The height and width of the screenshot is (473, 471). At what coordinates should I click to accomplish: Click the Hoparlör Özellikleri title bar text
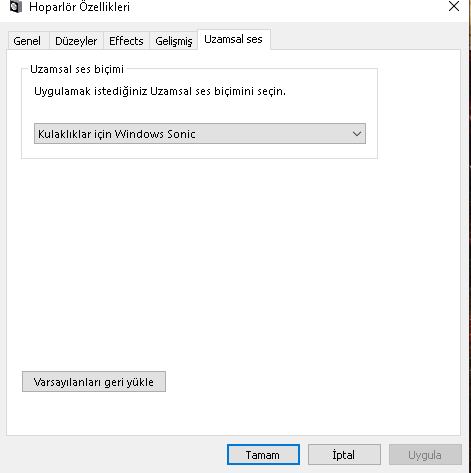[x=79, y=7]
